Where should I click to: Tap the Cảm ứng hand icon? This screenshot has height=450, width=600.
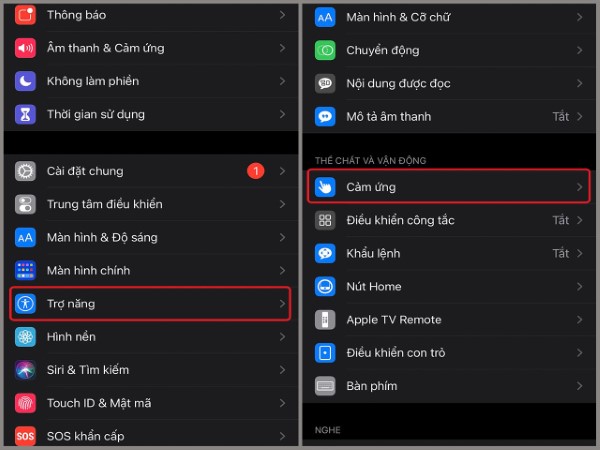pyautogui.click(x=325, y=187)
